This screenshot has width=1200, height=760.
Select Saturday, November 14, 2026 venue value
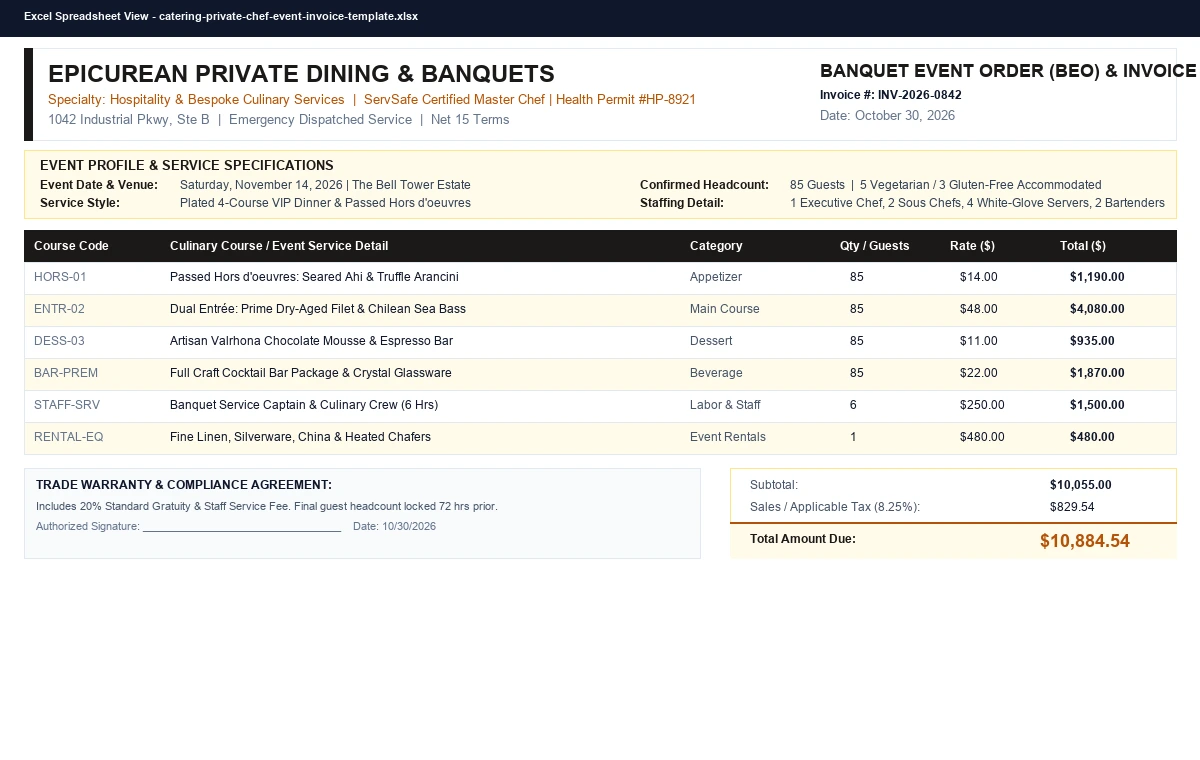(x=325, y=185)
